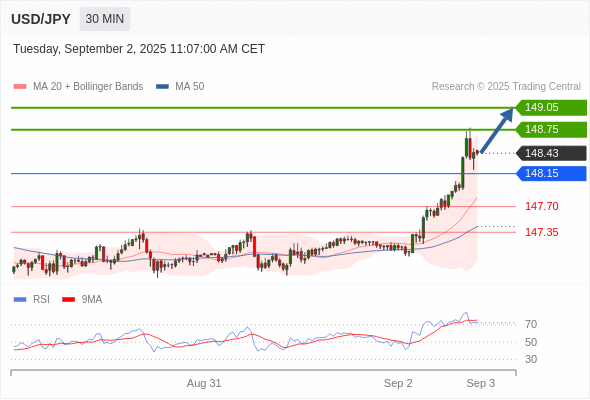
Task: Toggle the RSI legend label
Action: tap(41, 300)
